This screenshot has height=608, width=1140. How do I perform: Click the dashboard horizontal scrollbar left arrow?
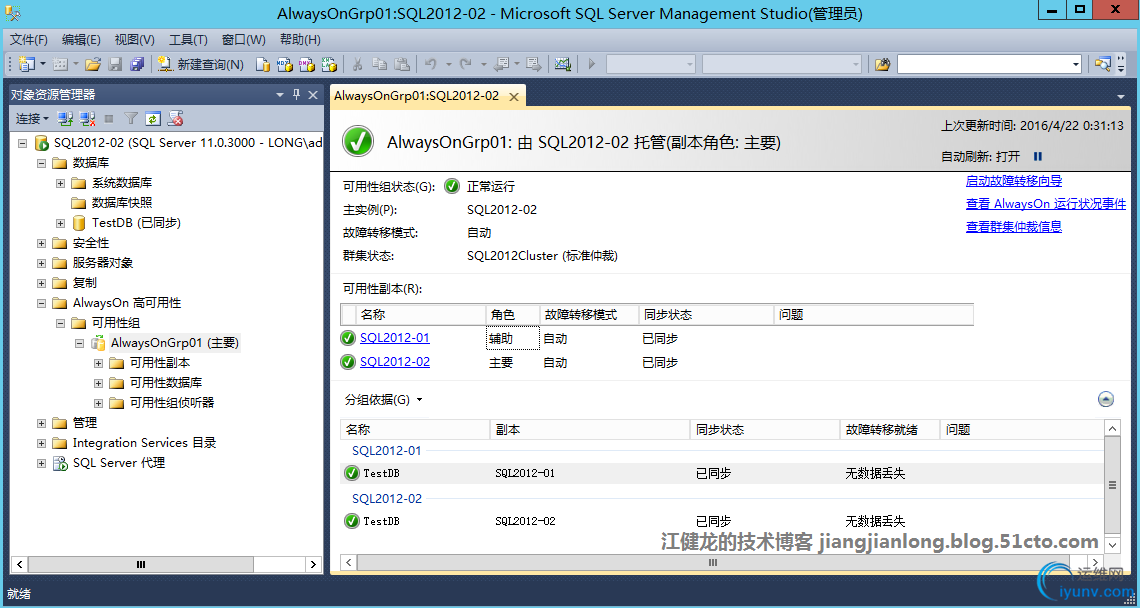pos(349,562)
